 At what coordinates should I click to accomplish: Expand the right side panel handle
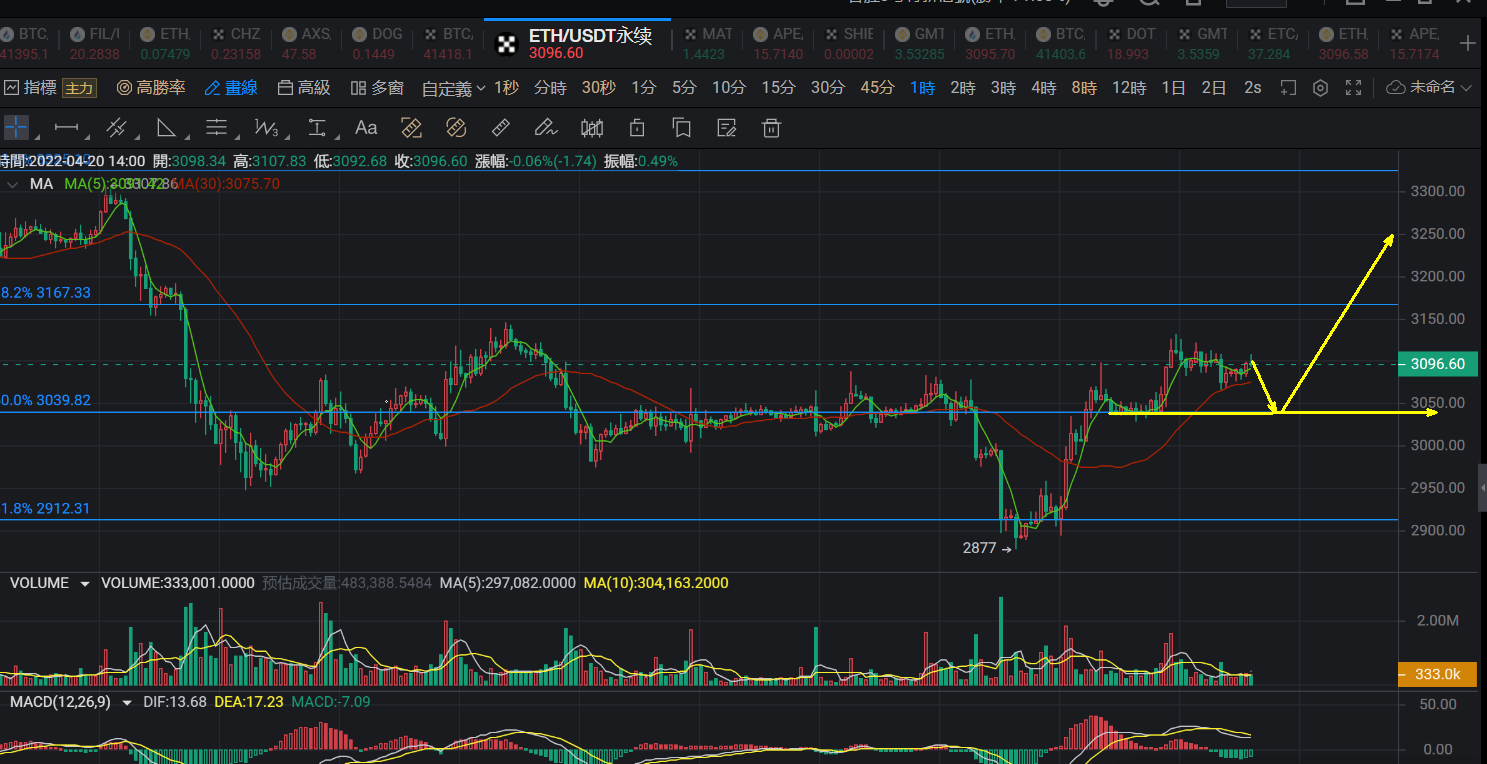tap(1482, 487)
